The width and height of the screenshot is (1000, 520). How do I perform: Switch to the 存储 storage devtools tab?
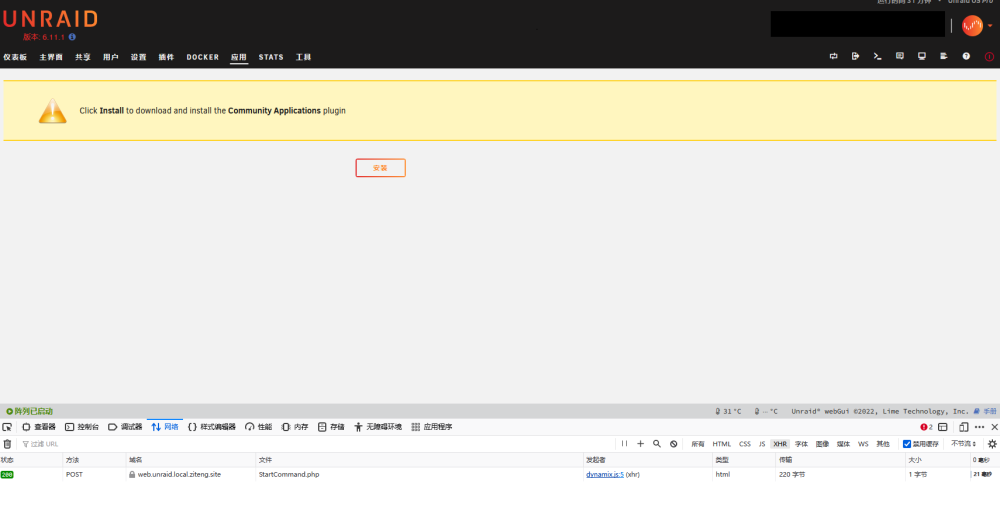point(331,427)
